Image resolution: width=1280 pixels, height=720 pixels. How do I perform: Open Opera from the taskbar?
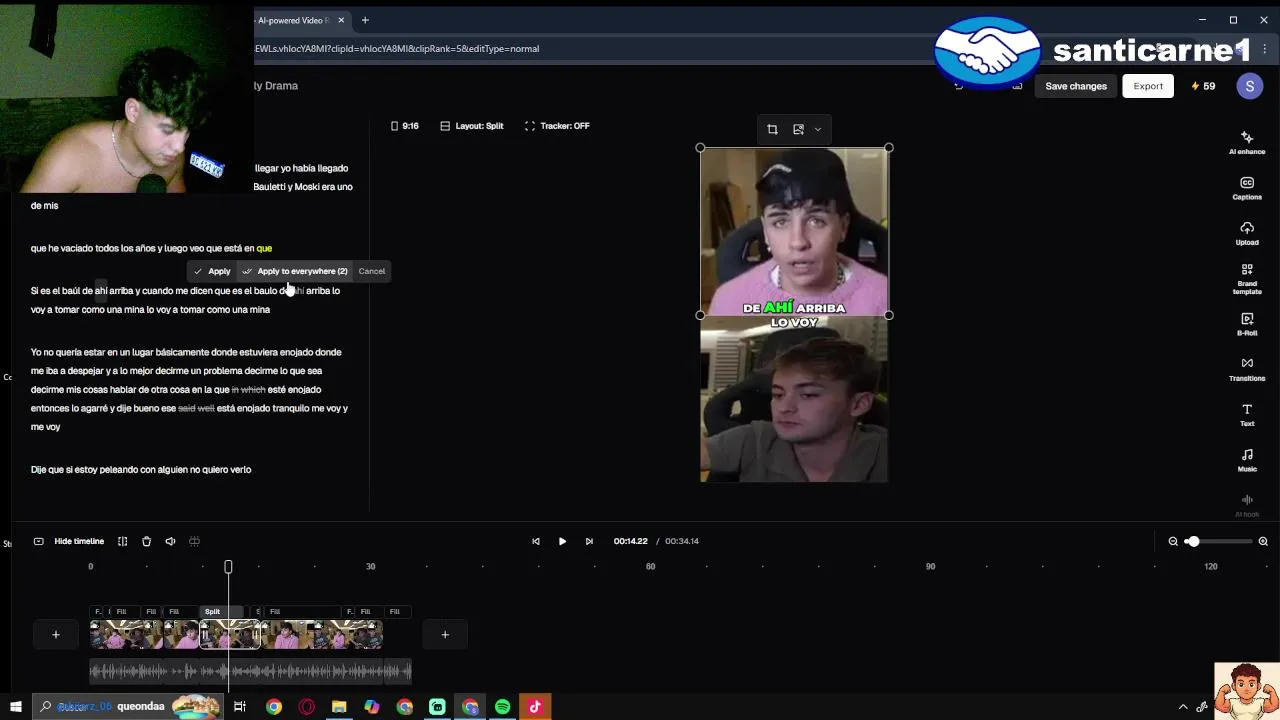[x=306, y=707]
